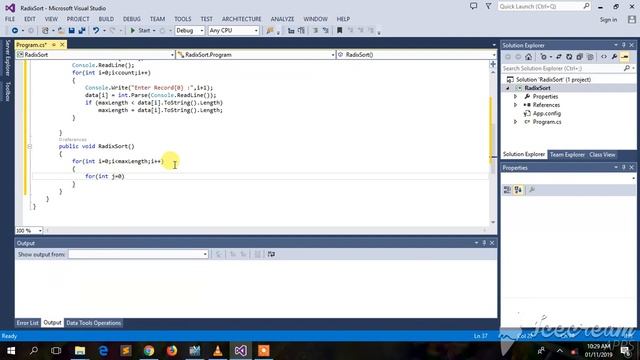Screen dimensions: 640x360
Task: Open Google Chrome from the taskbar
Action: tap(149, 351)
